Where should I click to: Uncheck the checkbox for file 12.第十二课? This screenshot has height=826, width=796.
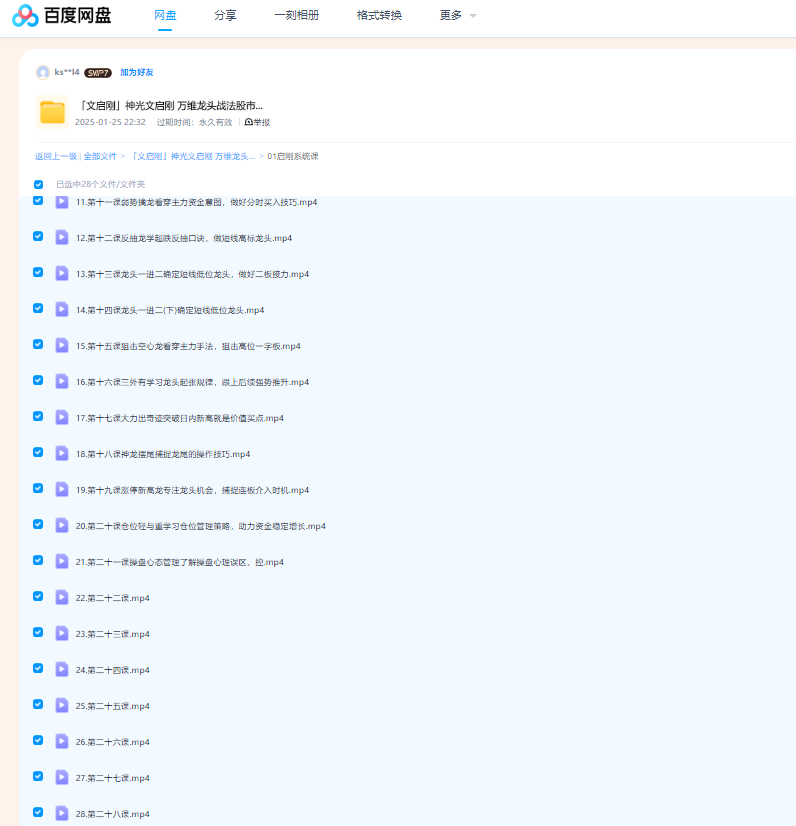pos(38,236)
